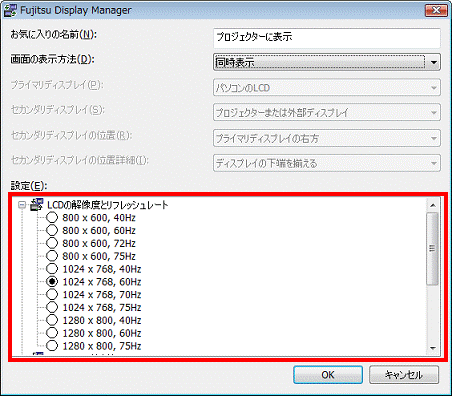Click the お気に入りの名前(N) label
The image size is (452, 396).
point(53,34)
